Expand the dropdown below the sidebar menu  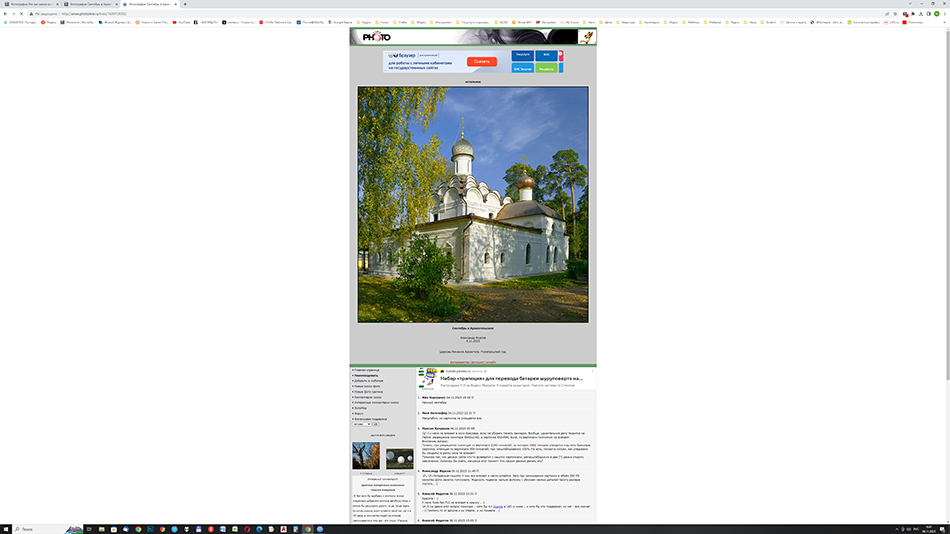click(362, 424)
